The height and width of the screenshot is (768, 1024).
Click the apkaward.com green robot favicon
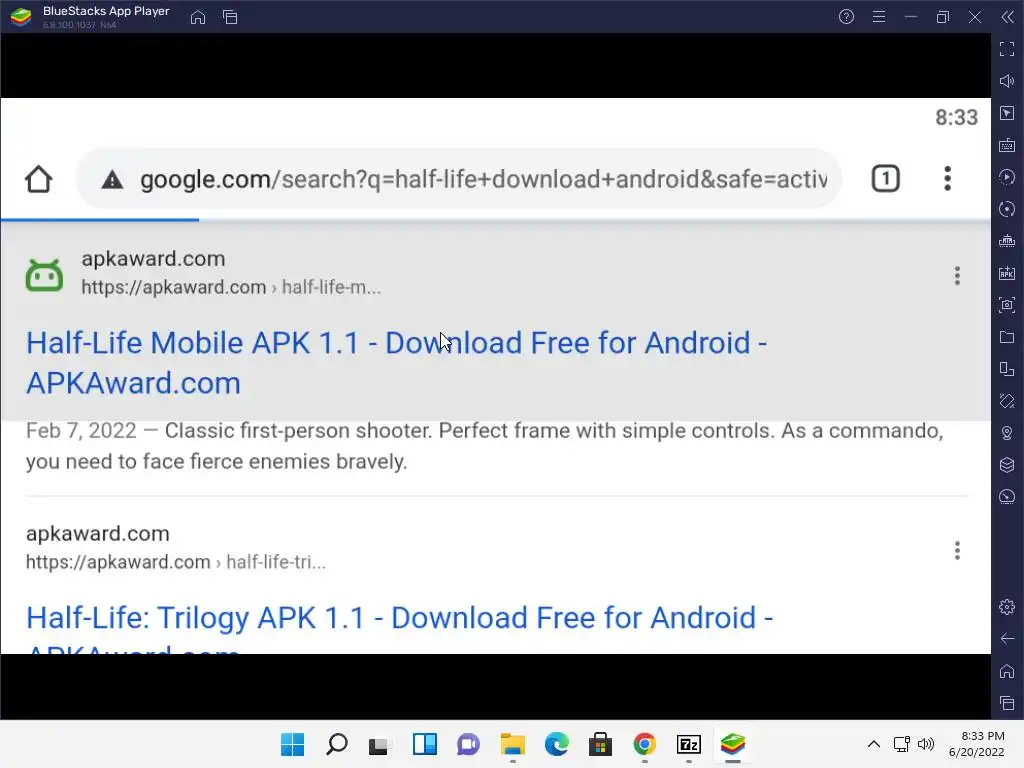(x=44, y=275)
